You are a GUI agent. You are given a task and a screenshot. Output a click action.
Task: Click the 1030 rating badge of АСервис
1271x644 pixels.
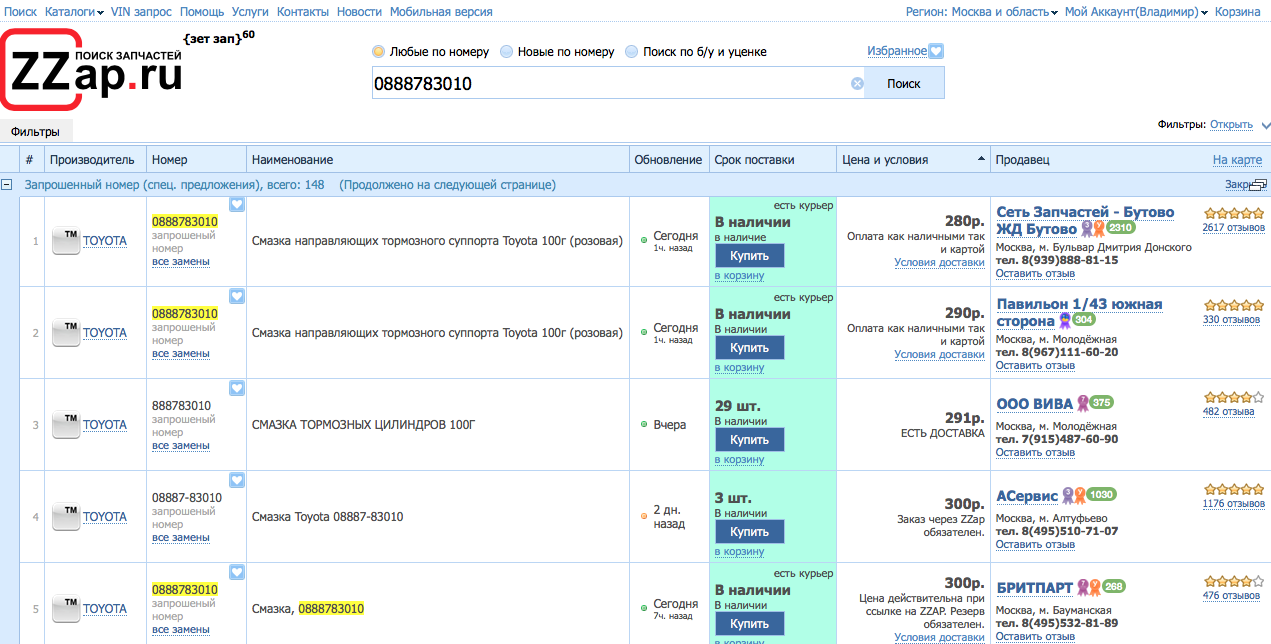pos(1101,495)
